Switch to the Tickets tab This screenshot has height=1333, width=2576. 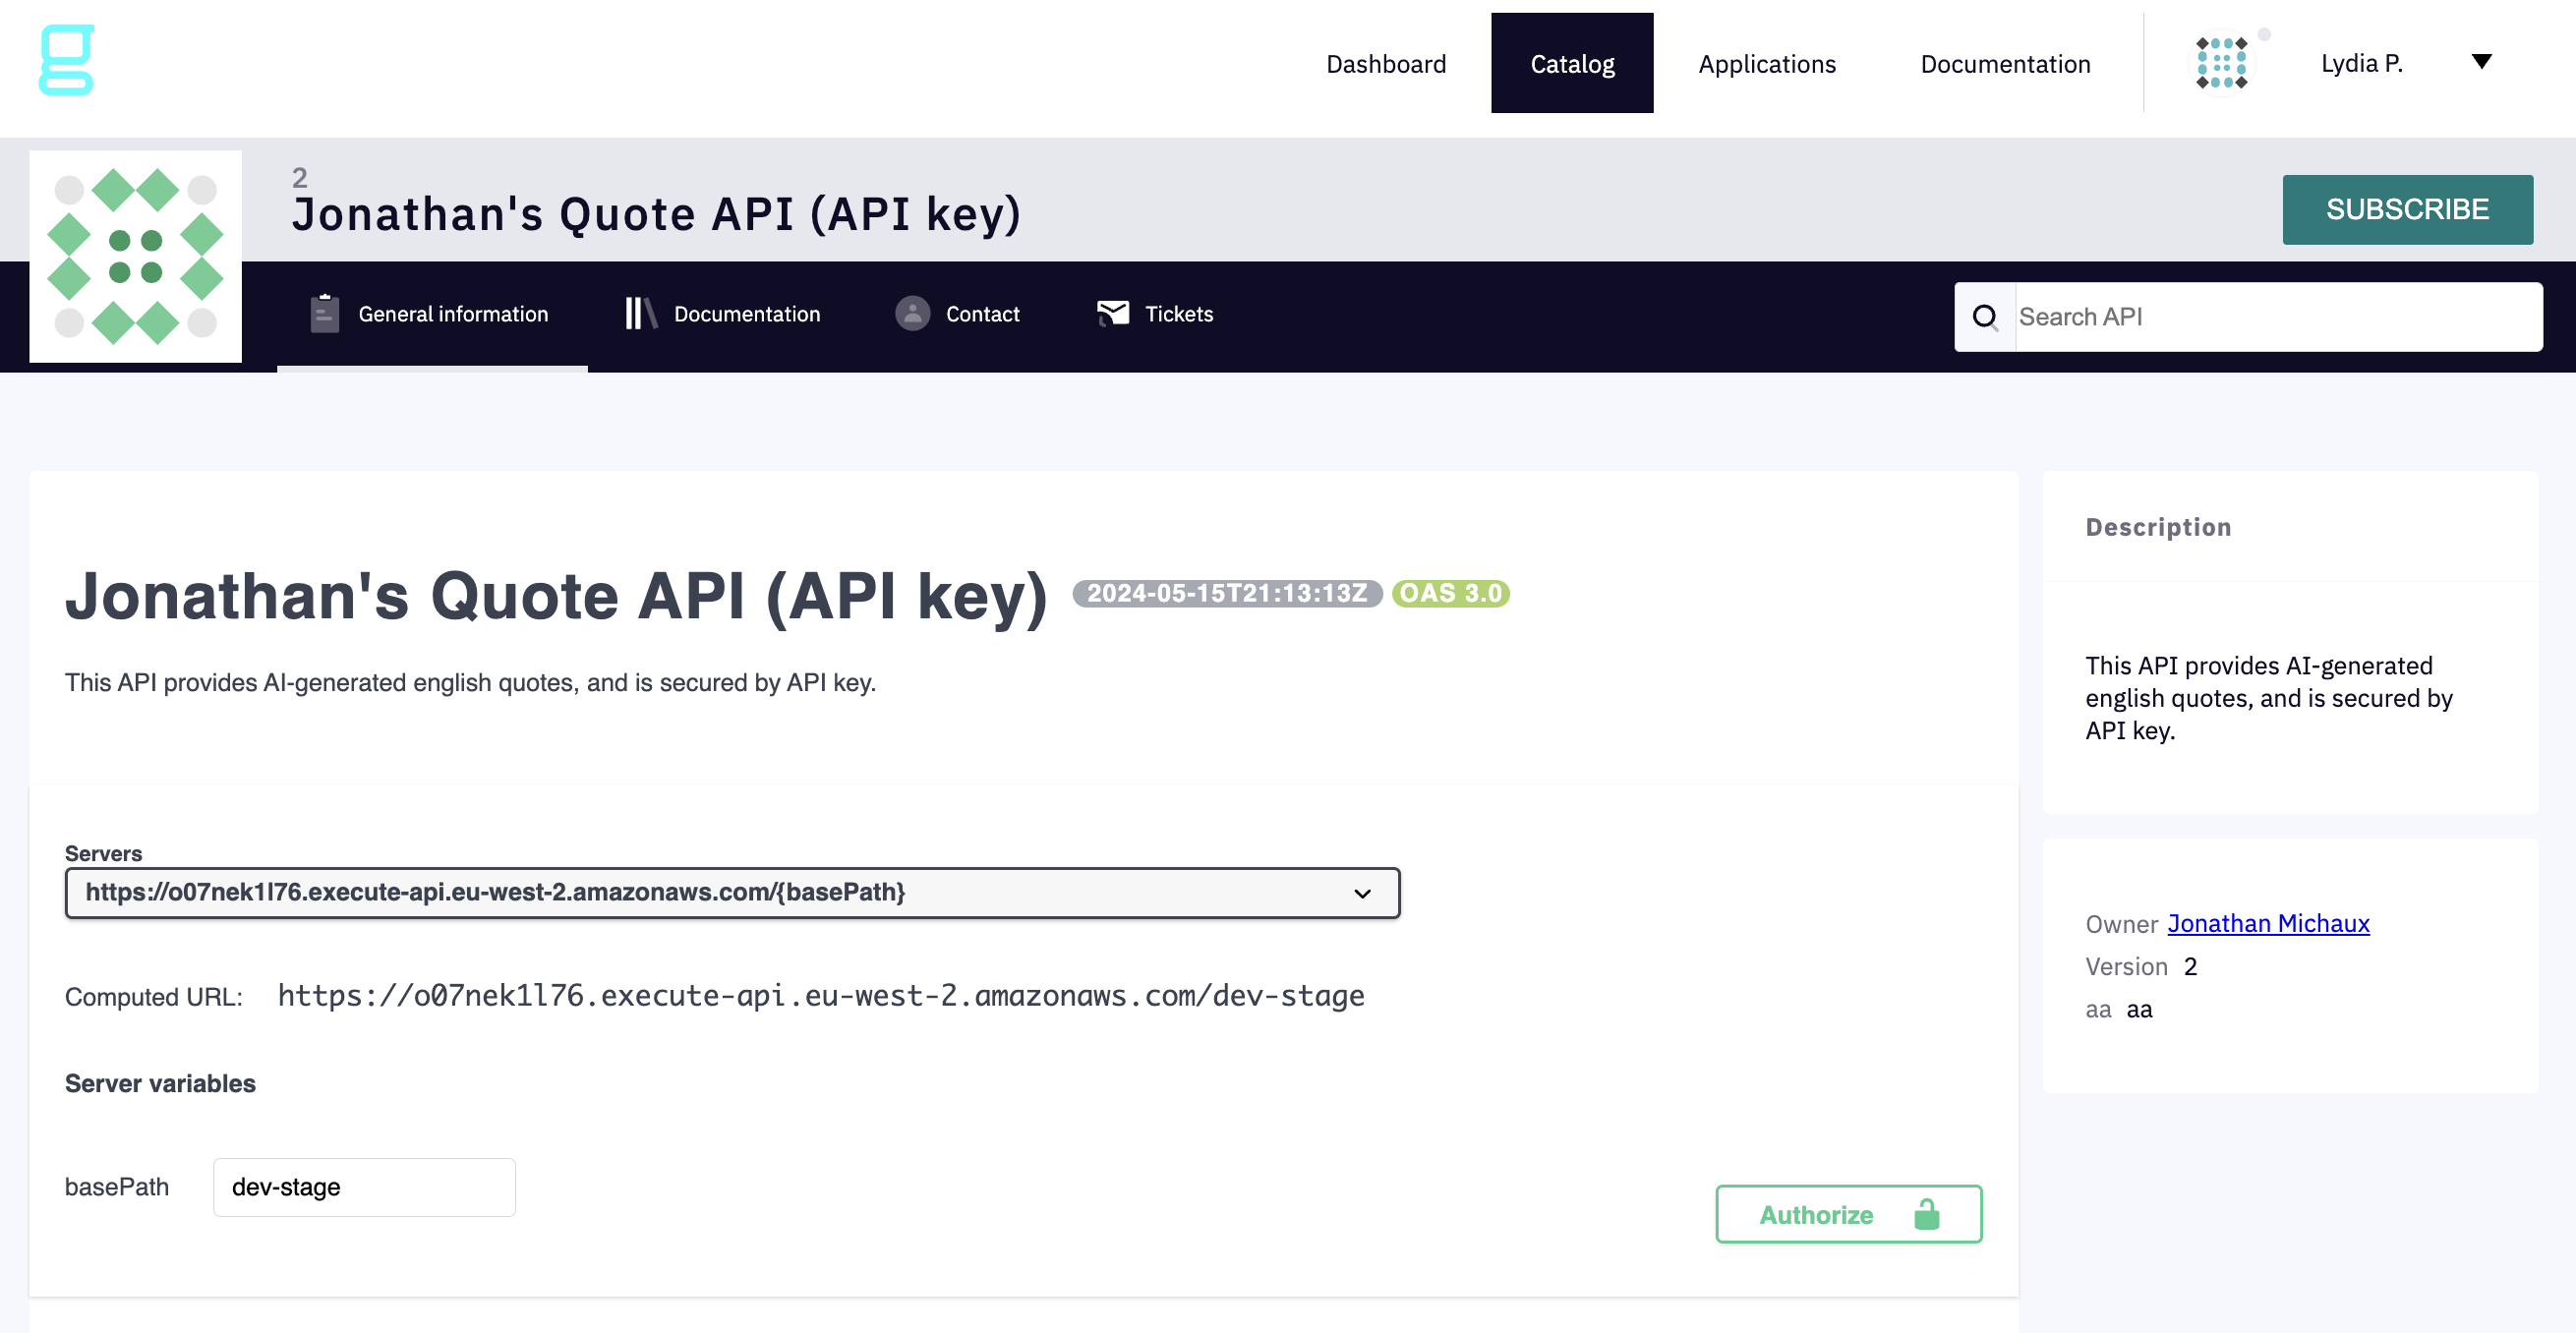click(1178, 314)
